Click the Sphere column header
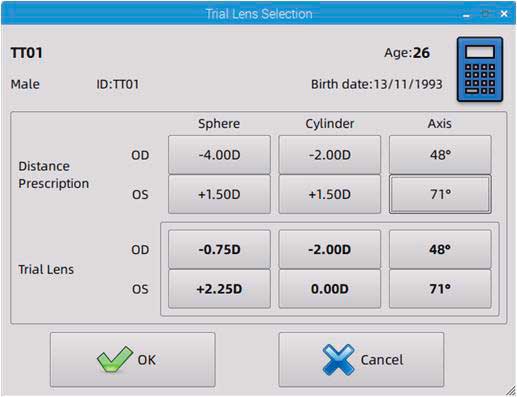Image resolution: width=517 pixels, height=397 pixels. 219,124
